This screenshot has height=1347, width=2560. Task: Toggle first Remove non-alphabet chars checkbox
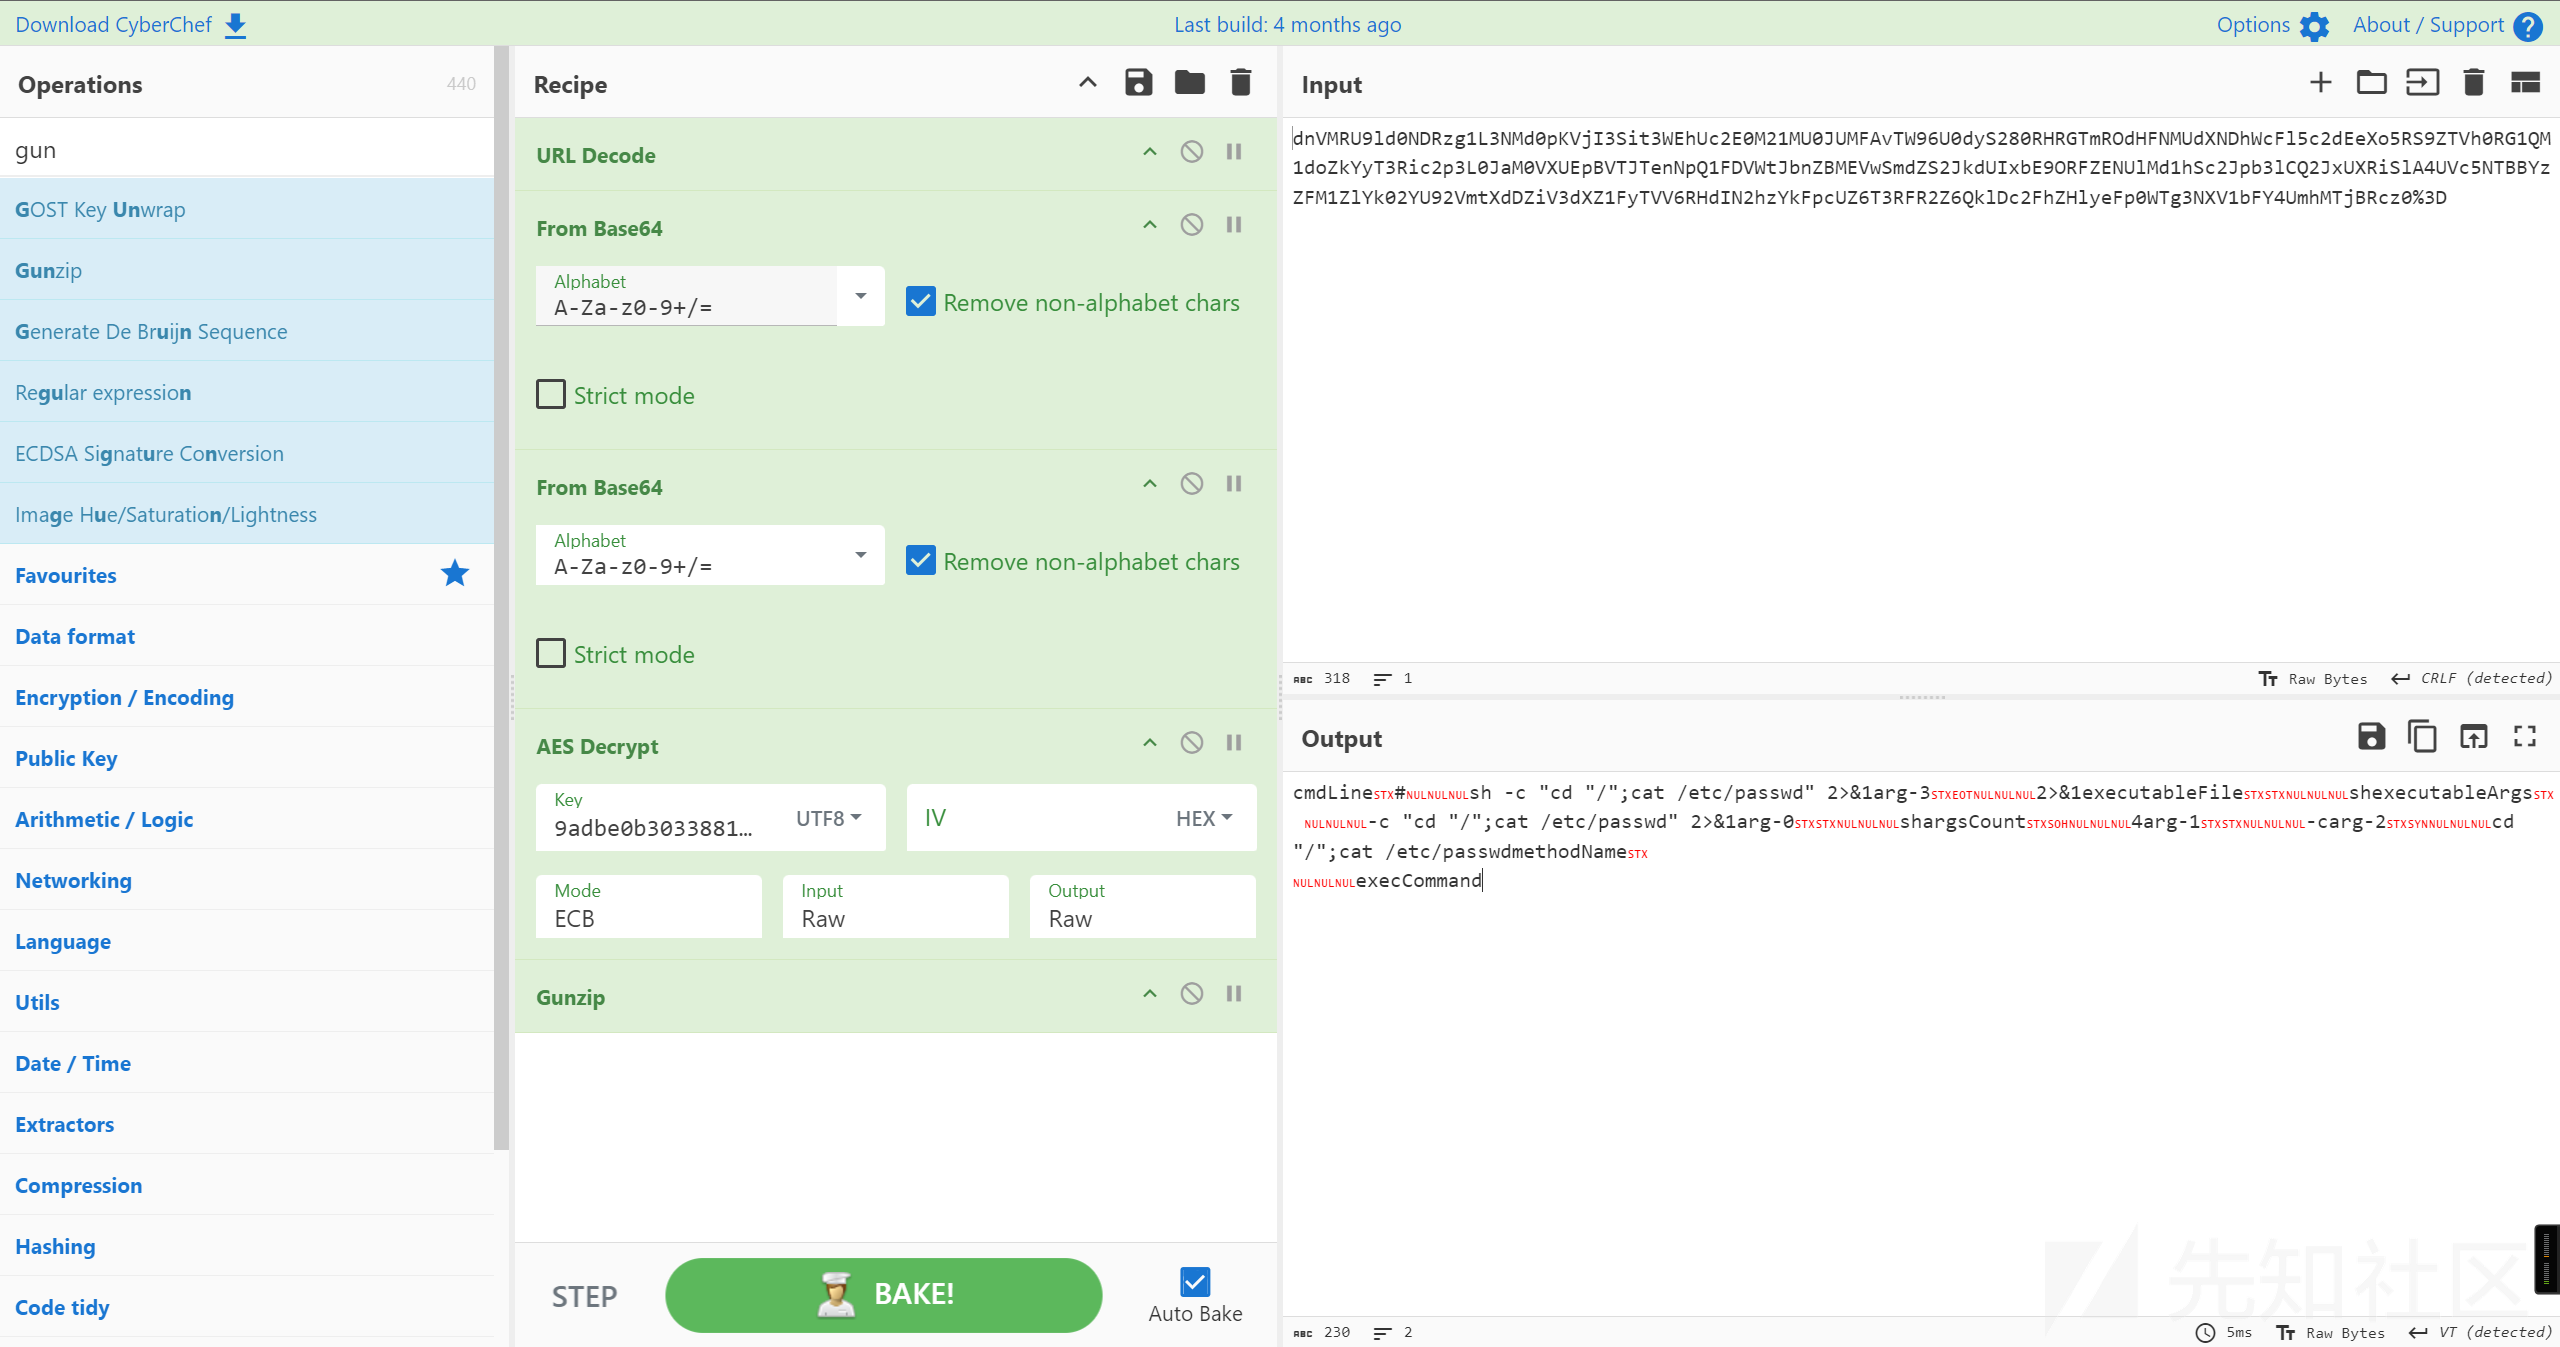pos(920,302)
